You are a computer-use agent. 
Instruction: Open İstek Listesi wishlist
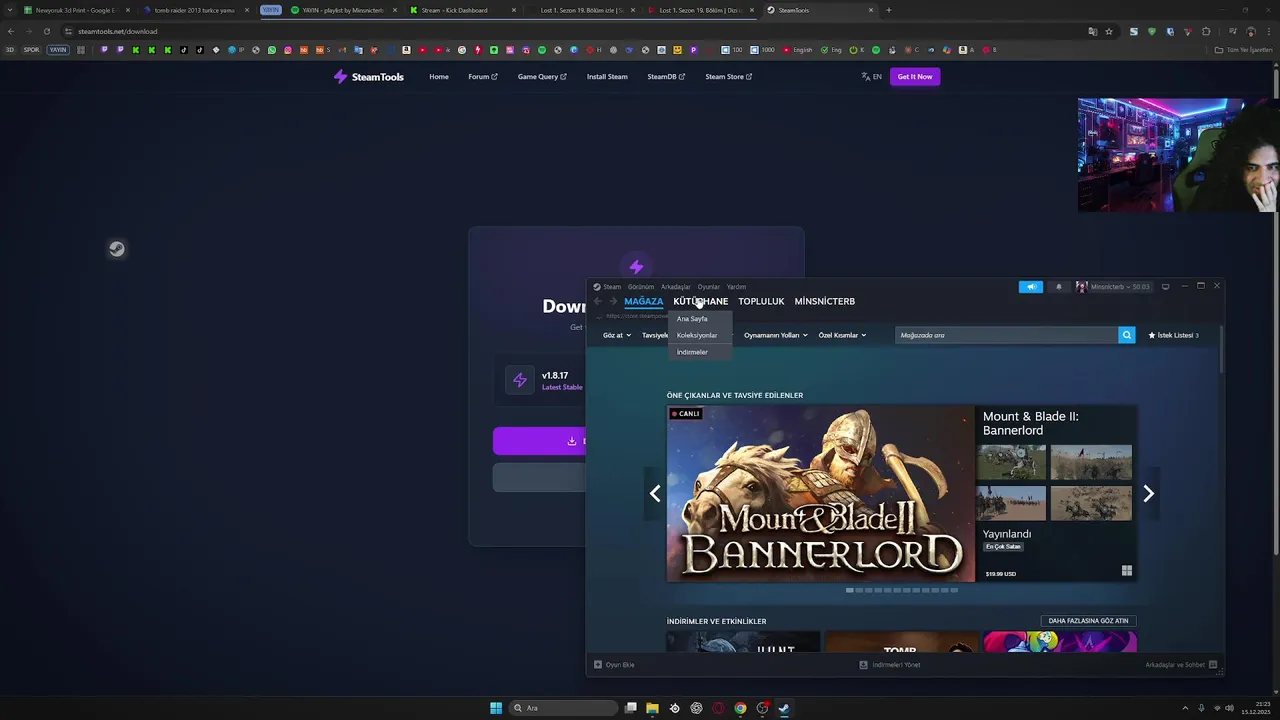point(1173,335)
